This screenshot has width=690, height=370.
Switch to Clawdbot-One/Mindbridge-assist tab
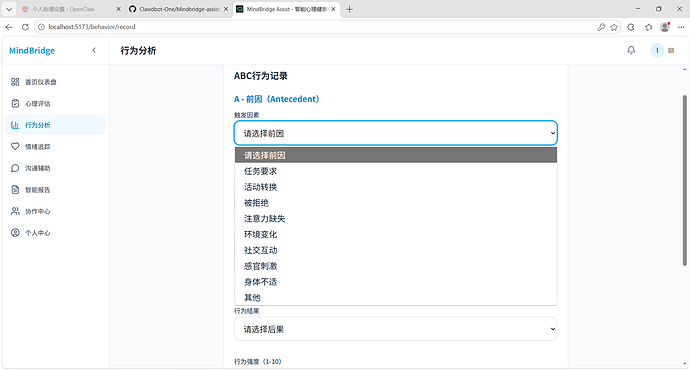click(x=178, y=9)
